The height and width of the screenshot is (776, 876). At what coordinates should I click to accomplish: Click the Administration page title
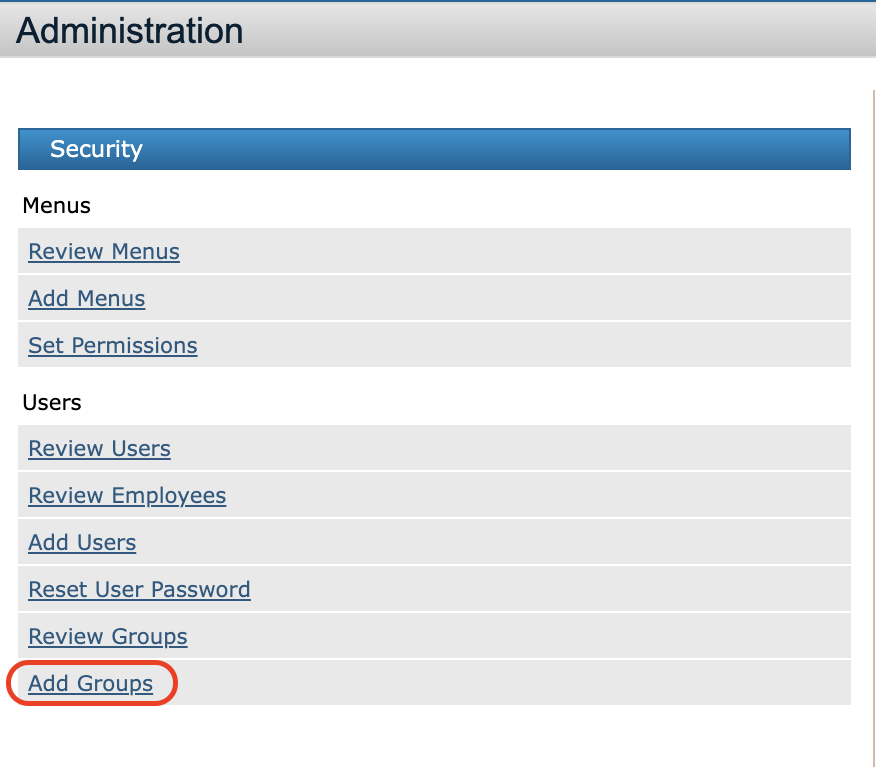tap(130, 31)
